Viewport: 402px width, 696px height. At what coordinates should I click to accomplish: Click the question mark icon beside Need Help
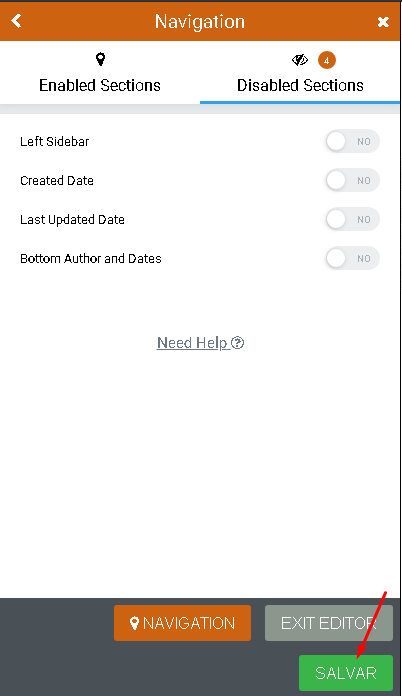(238, 343)
